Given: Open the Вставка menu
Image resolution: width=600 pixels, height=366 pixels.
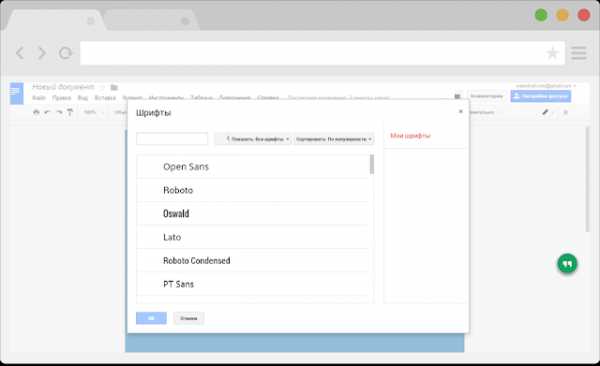Looking at the screenshot, I should pos(105,98).
